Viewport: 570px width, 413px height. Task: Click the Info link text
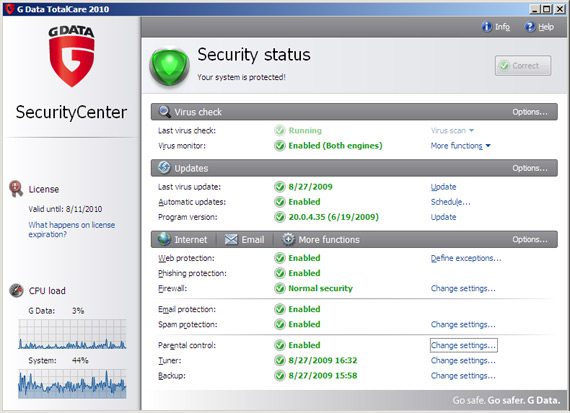(502, 27)
